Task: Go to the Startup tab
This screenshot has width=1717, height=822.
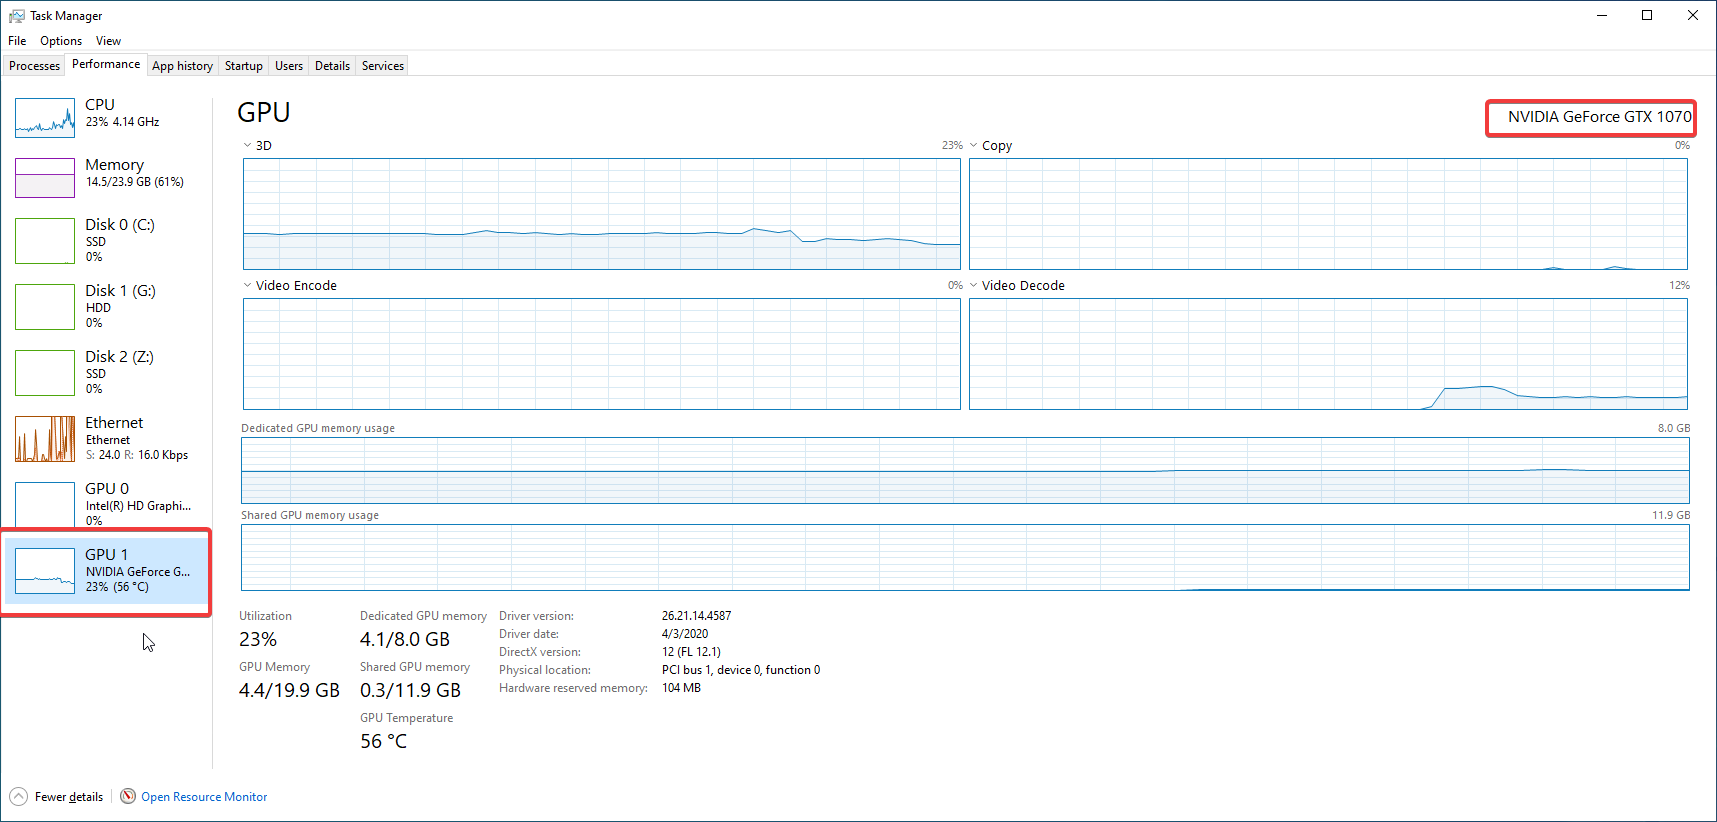Action: (244, 66)
